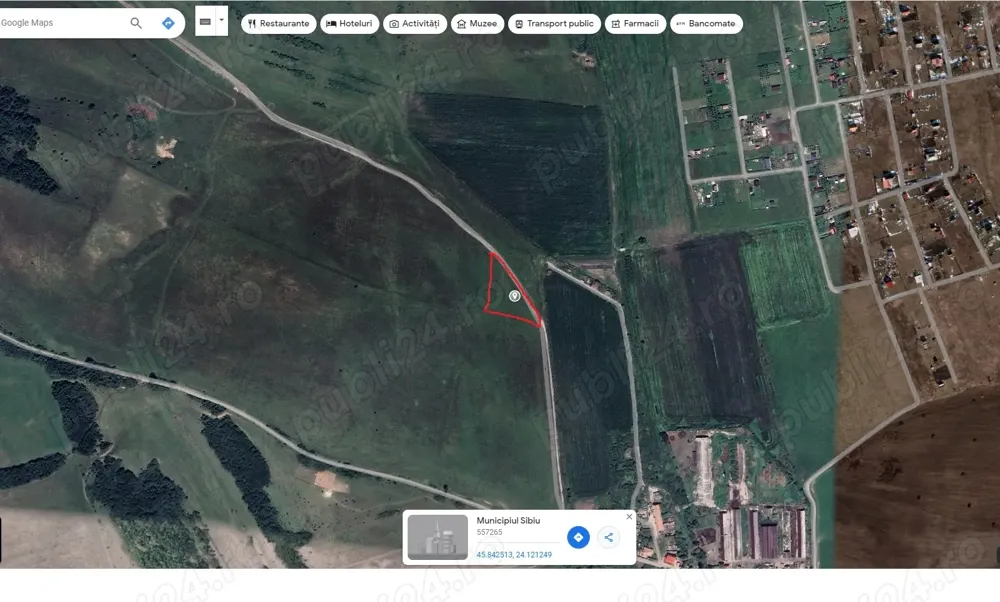Select the Hoteluri category chip
1000x602 pixels.
[349, 24]
